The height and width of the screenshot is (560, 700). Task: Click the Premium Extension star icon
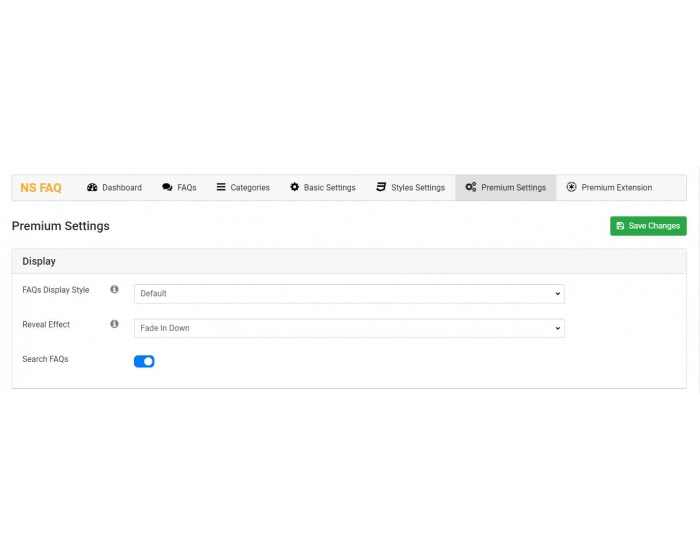pyautogui.click(x=571, y=188)
